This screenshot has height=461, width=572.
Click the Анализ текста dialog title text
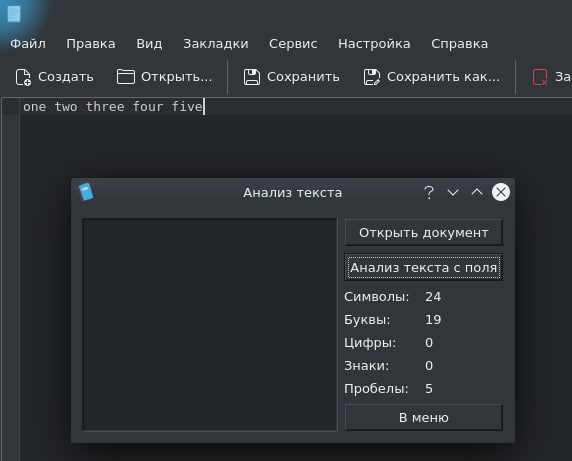(x=293, y=193)
